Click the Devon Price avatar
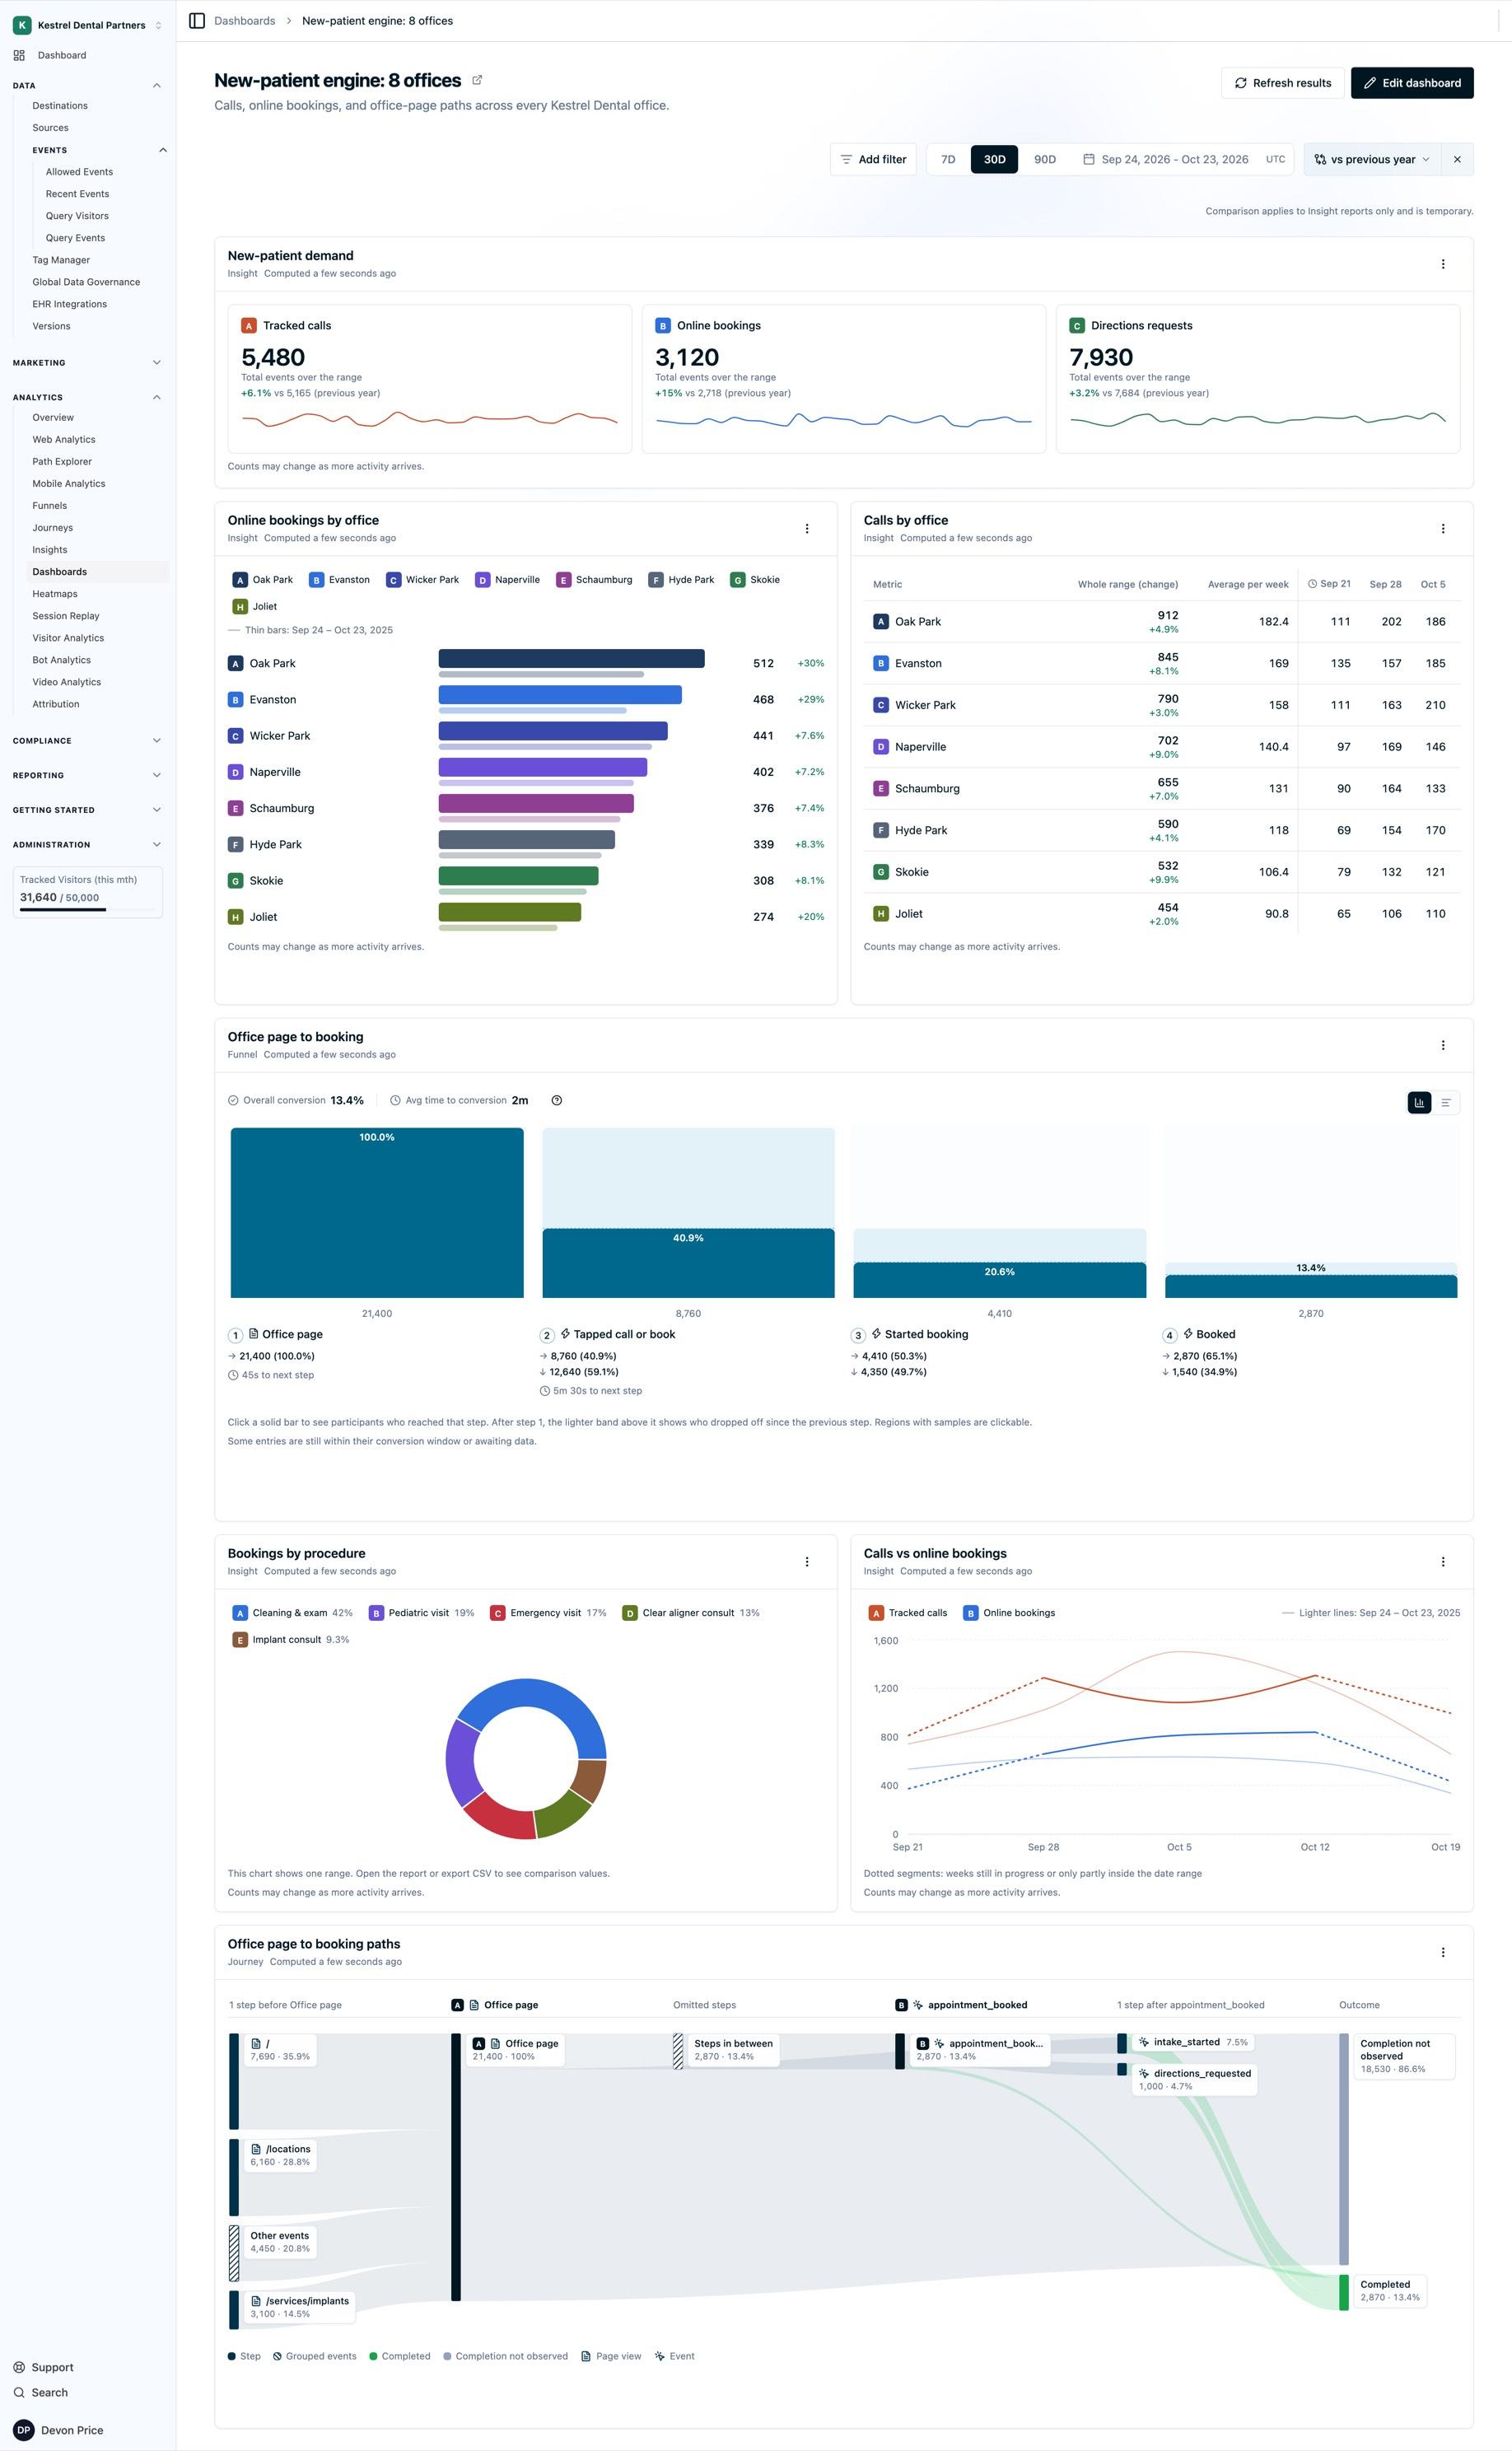The image size is (1512, 2451). pyautogui.click(x=24, y=2429)
